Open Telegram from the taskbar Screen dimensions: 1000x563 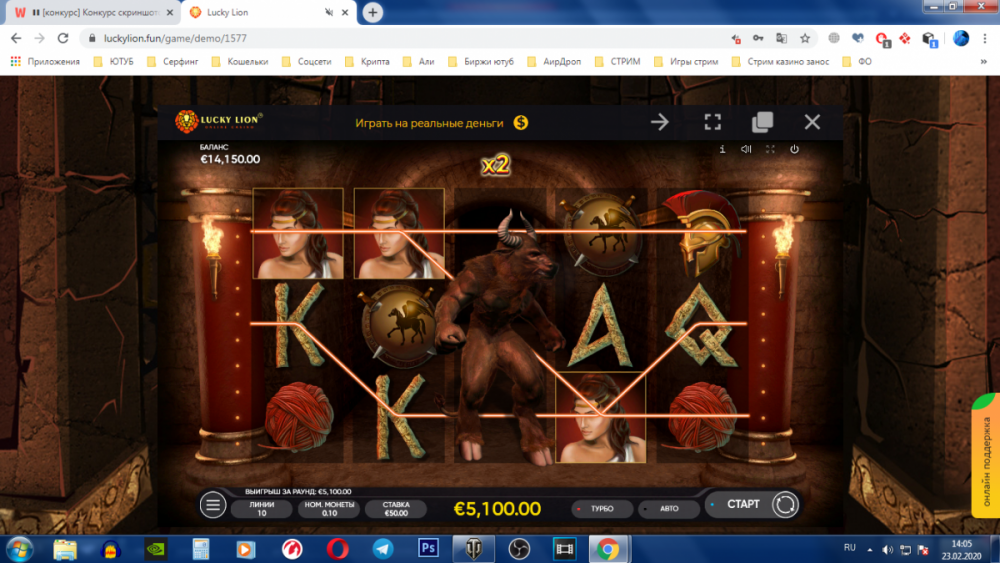[x=382, y=548]
